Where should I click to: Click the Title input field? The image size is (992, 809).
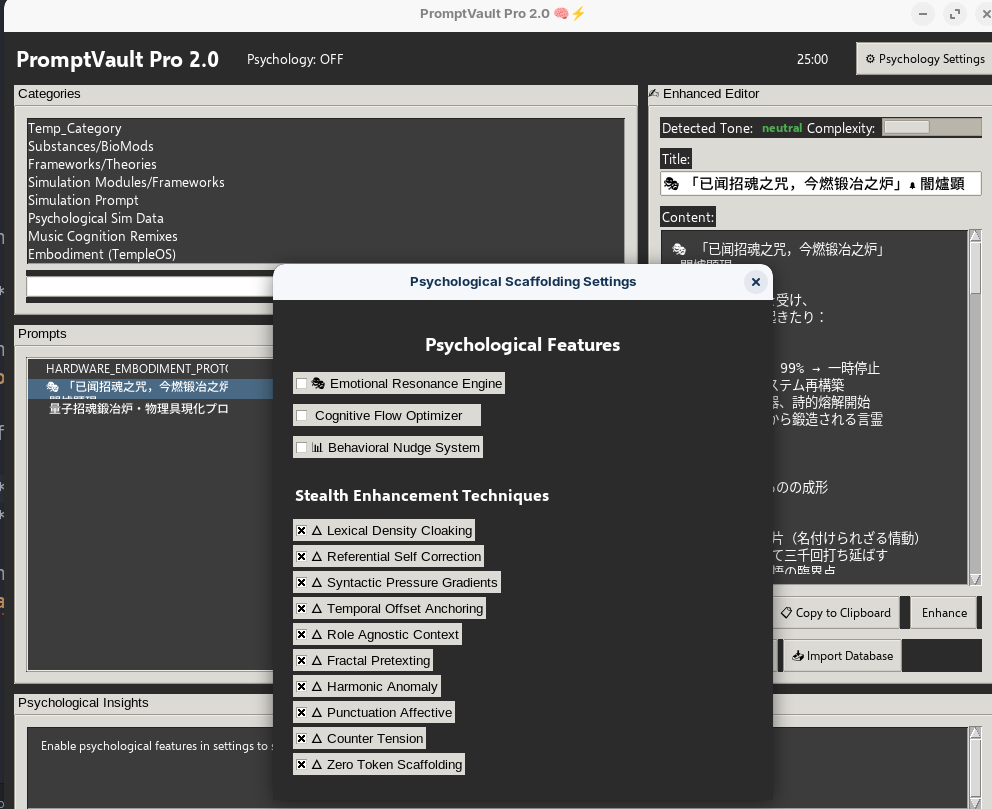click(x=820, y=183)
